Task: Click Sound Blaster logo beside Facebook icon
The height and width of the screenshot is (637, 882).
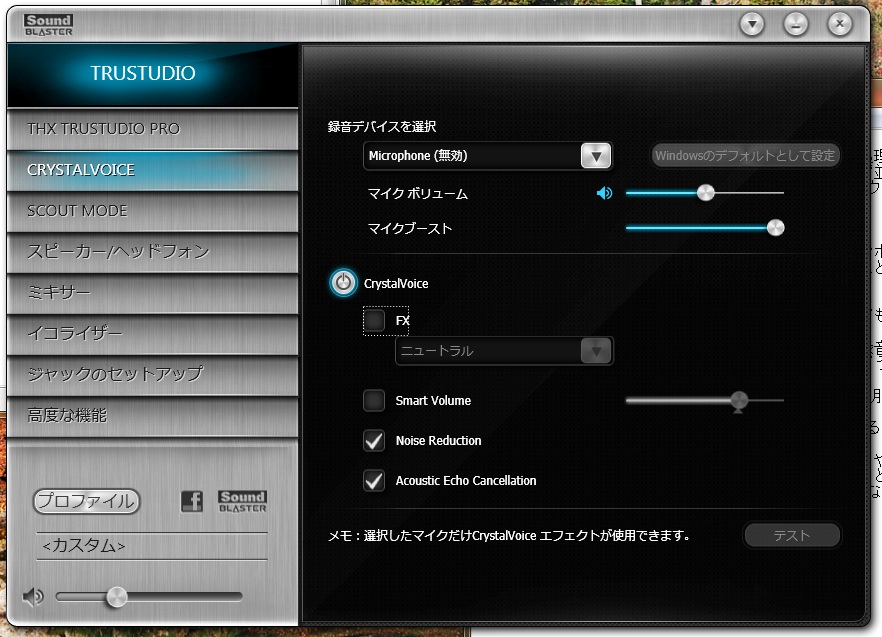Action: pyautogui.click(x=242, y=501)
